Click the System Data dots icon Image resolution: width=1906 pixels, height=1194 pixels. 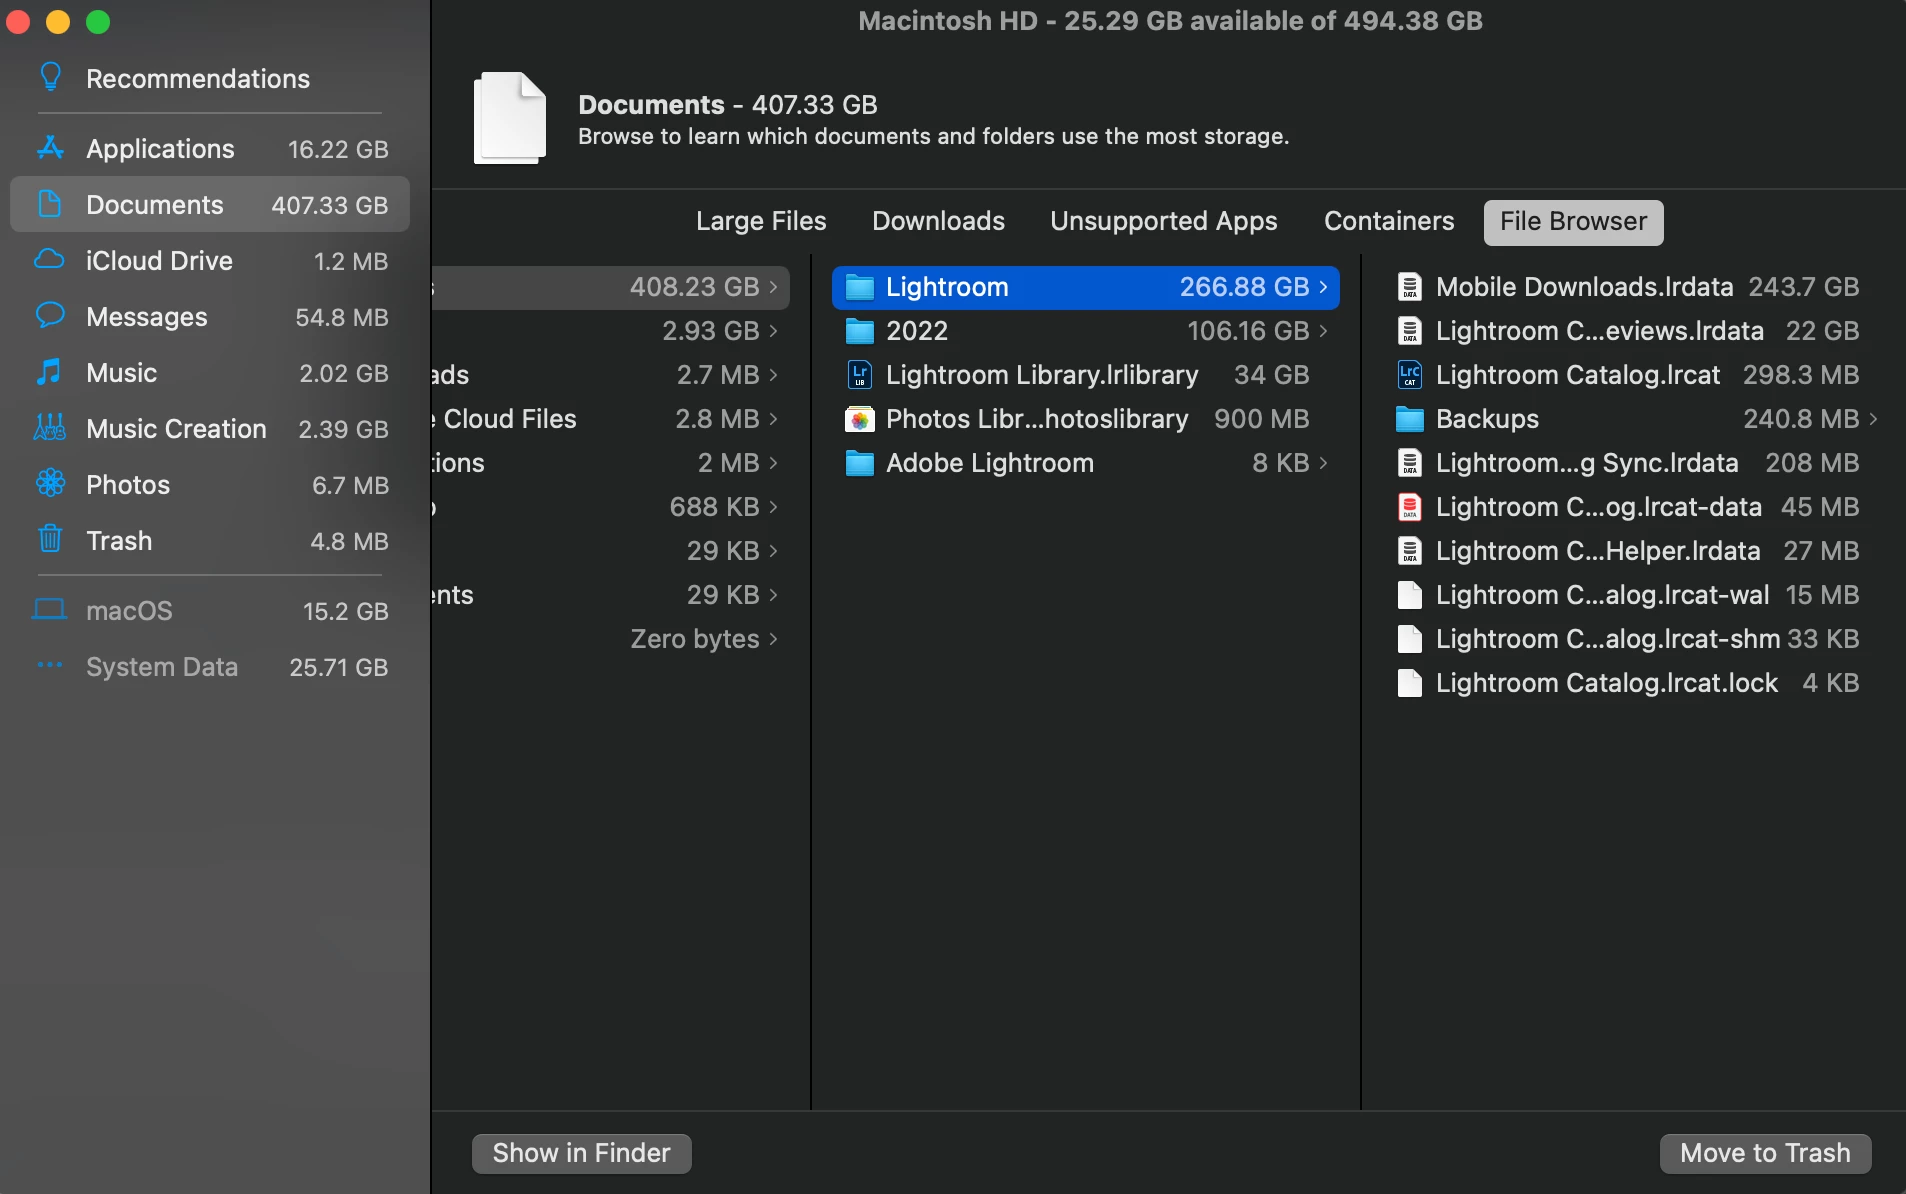[50, 666]
